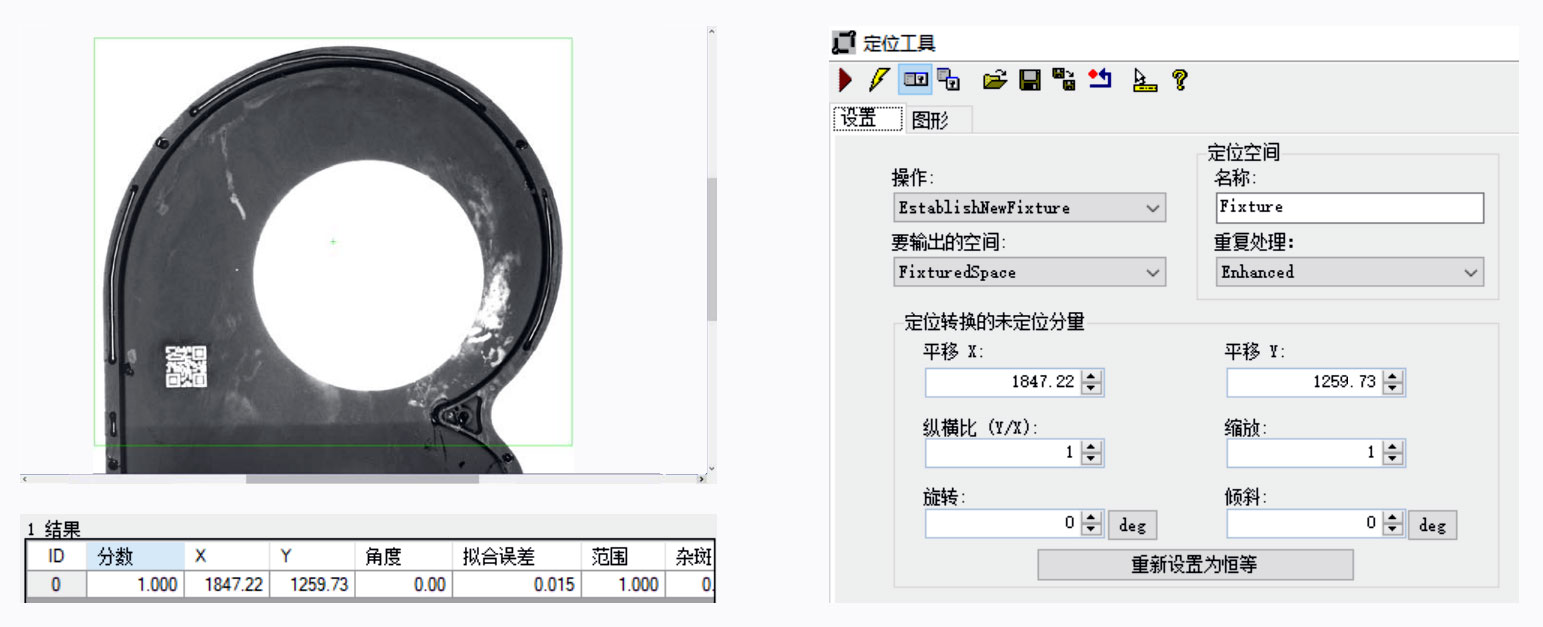The image size is (1543, 627).
Task: Select the 倾斜 value field
Action: tap(1305, 523)
